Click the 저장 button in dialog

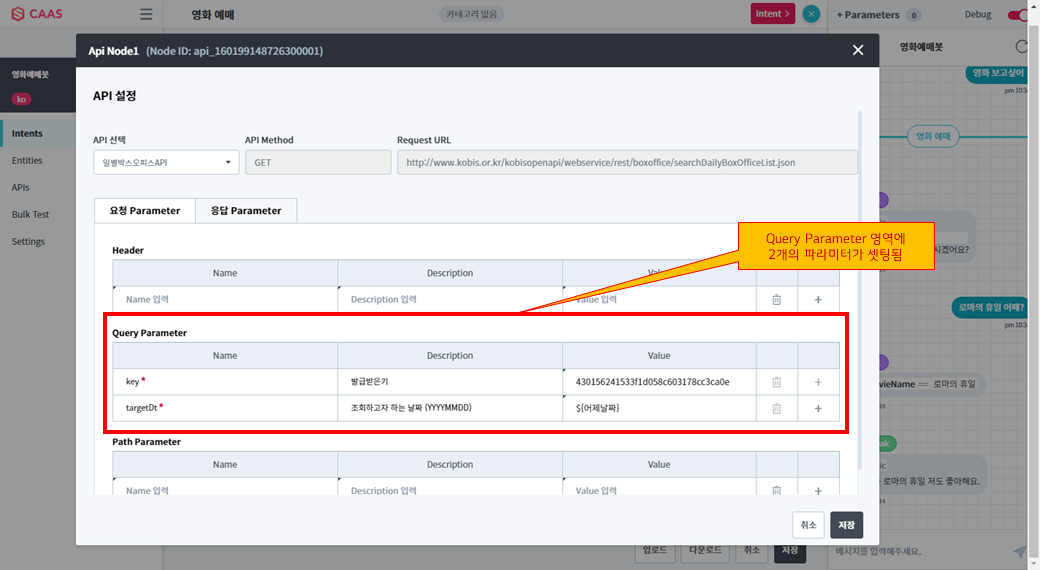pos(846,525)
